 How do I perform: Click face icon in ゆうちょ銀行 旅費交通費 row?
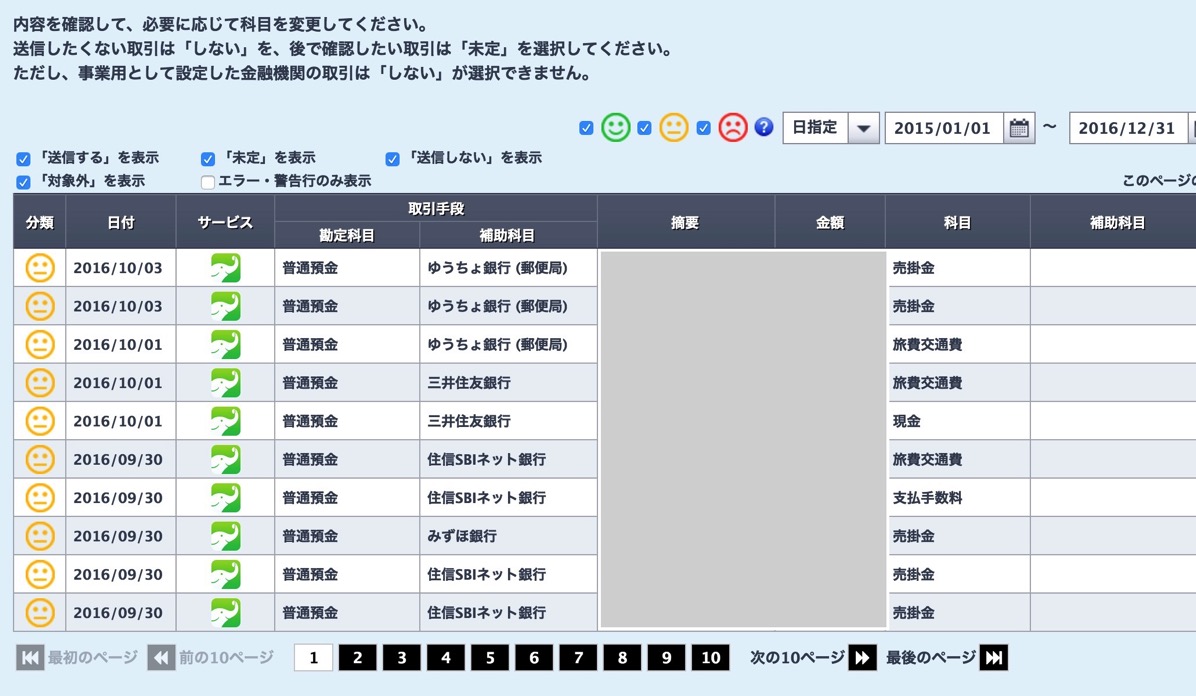40,344
